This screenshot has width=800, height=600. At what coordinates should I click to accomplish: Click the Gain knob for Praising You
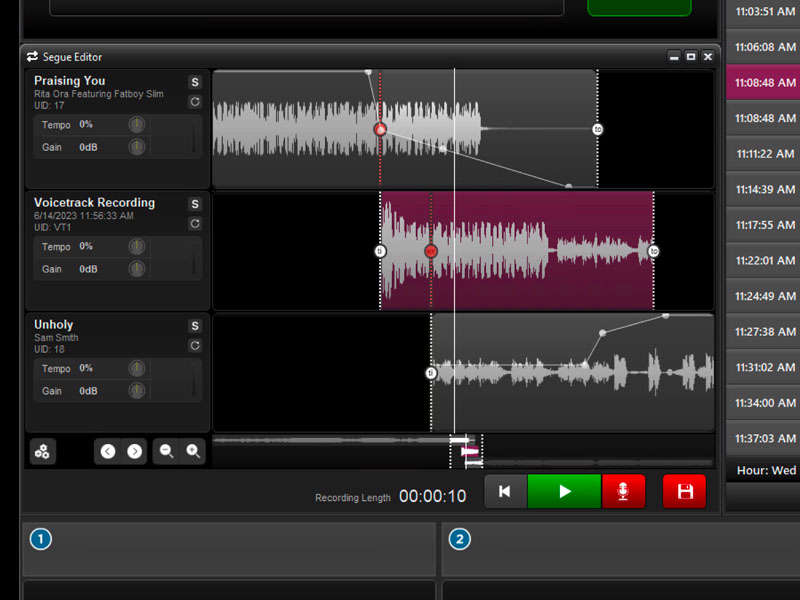click(137, 147)
